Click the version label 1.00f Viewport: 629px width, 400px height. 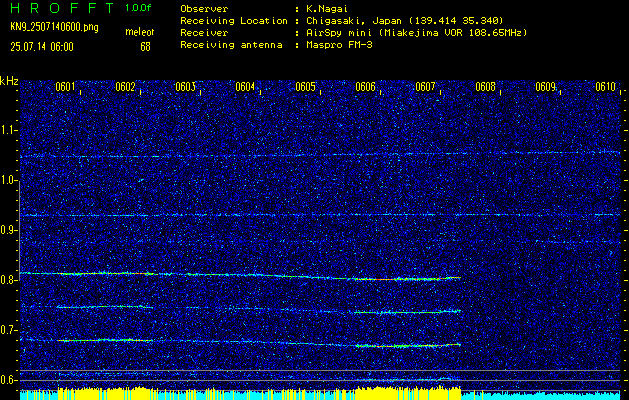click(138, 8)
